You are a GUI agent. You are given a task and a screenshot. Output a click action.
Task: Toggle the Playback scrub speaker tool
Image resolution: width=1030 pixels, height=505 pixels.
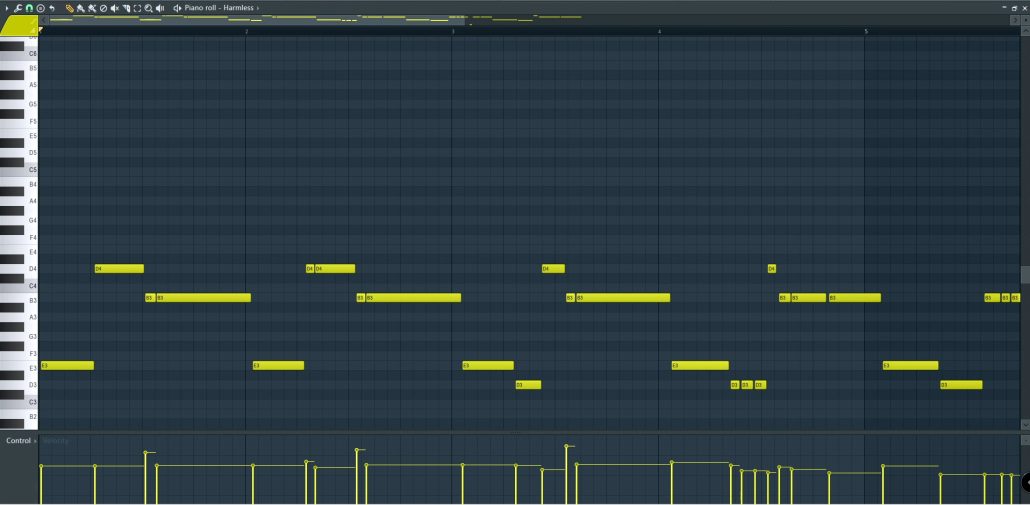pyautogui.click(x=160, y=8)
